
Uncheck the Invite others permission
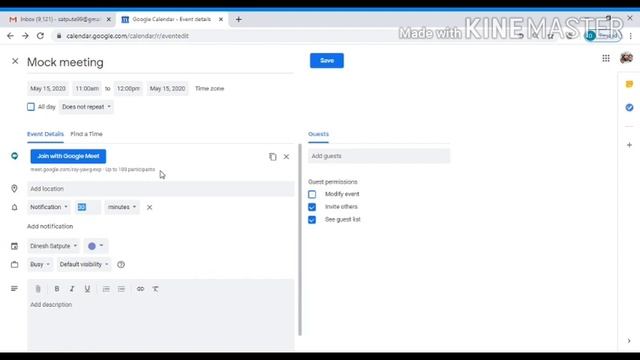click(312, 207)
